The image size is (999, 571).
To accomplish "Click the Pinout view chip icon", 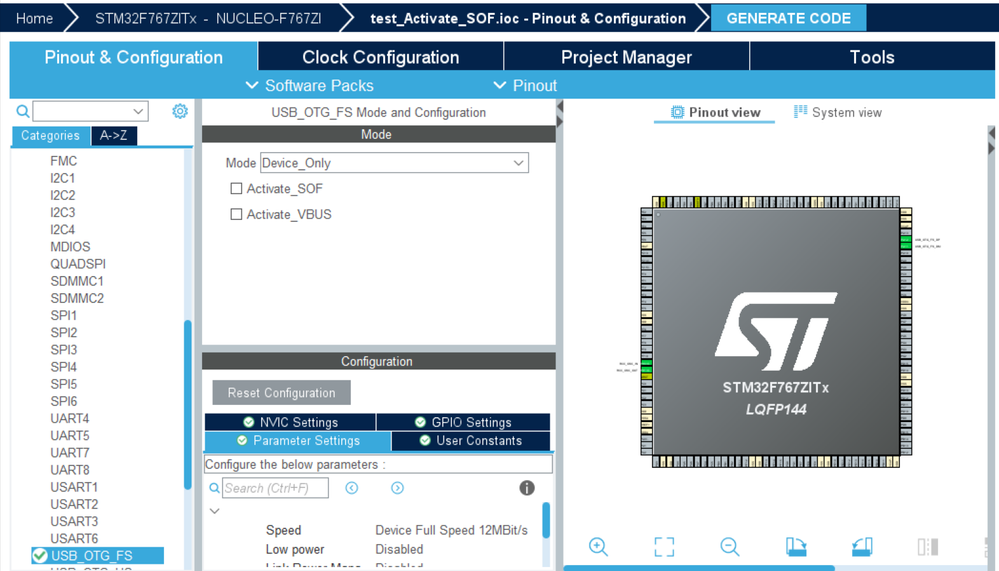I will [x=677, y=113].
